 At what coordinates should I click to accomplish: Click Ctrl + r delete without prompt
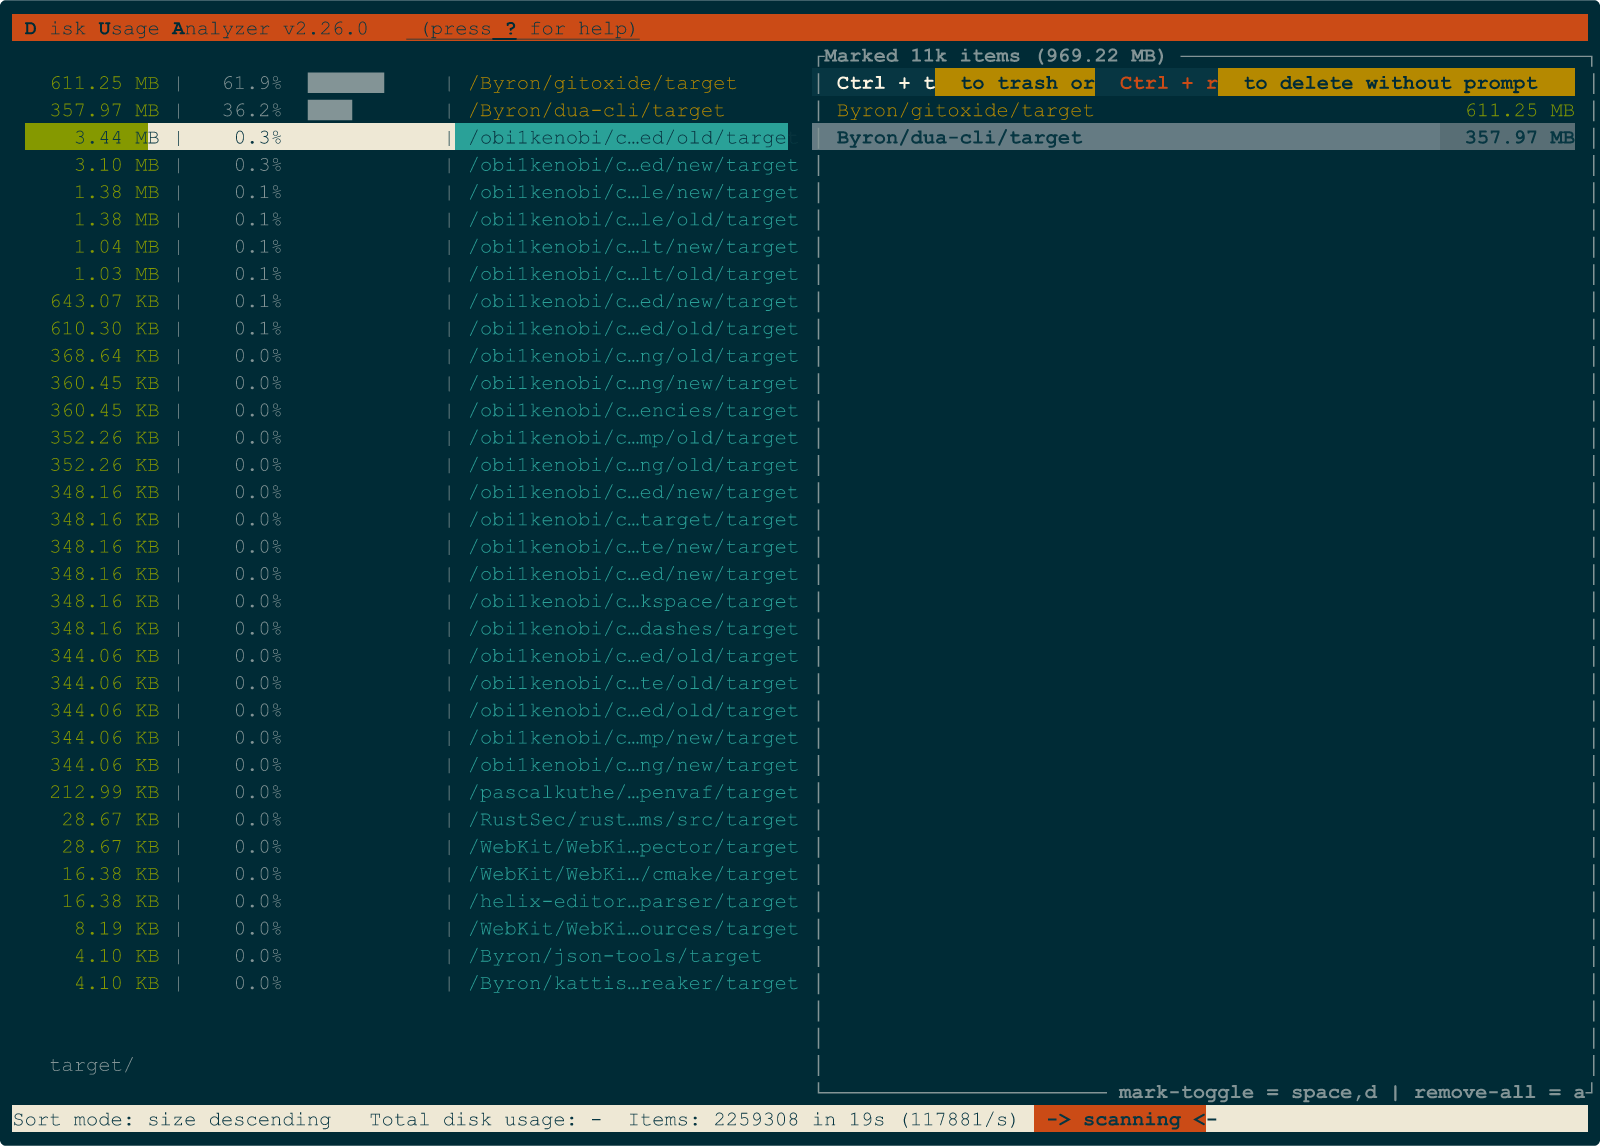click(x=1345, y=83)
